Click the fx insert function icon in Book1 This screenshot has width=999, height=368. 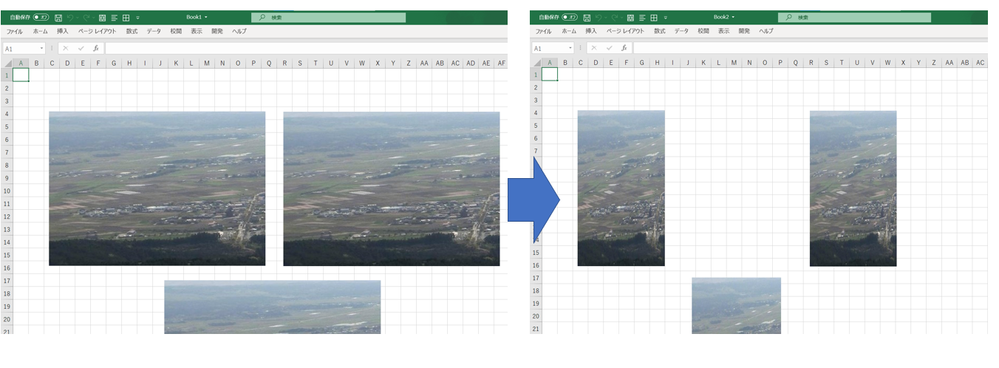96,48
